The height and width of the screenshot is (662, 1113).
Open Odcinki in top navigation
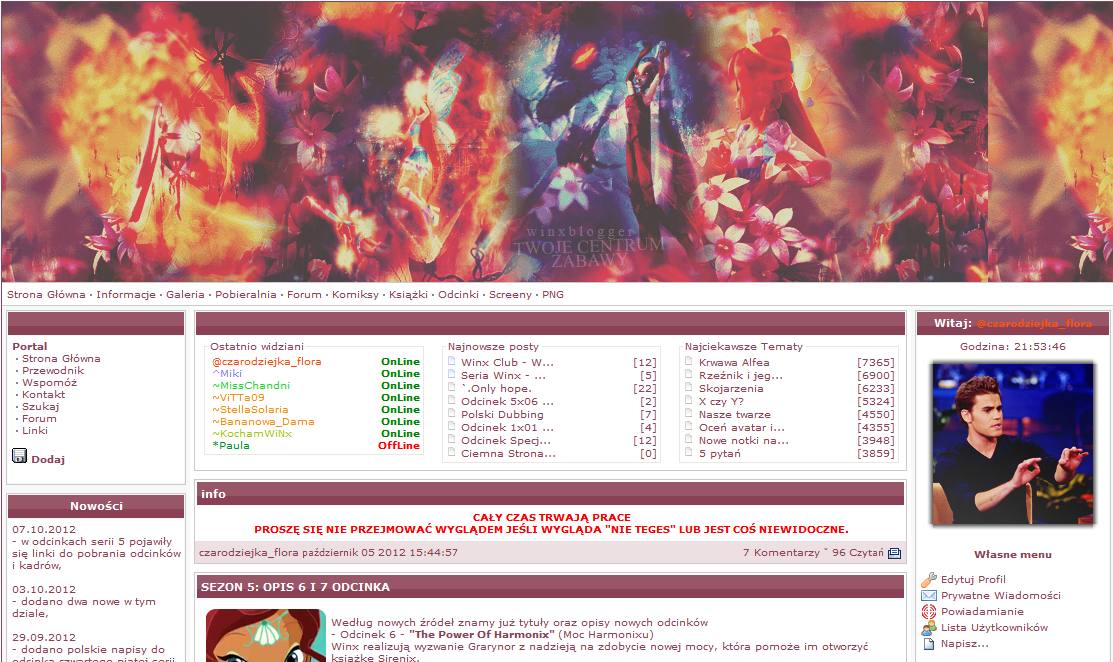459,294
